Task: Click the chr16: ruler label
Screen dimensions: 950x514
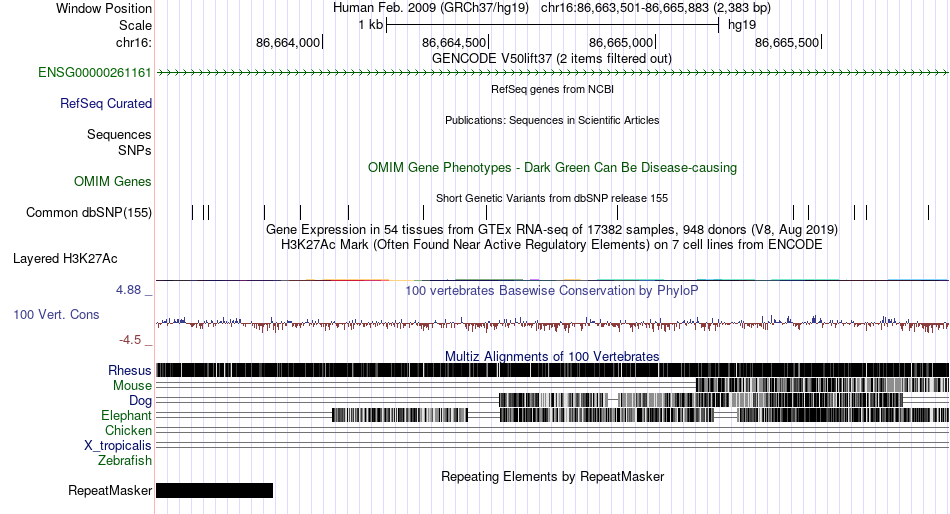Action: tap(134, 42)
